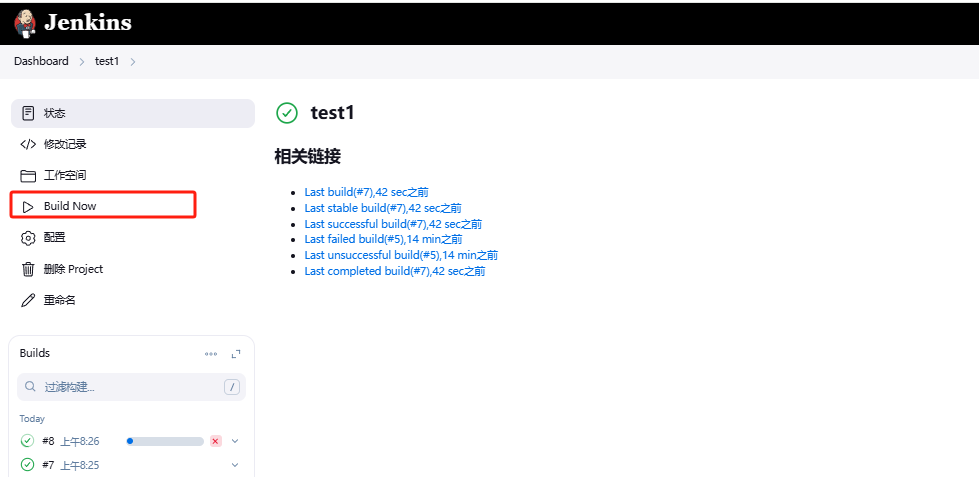Click the Builds panel heading
The width and height of the screenshot is (979, 477).
[35, 353]
